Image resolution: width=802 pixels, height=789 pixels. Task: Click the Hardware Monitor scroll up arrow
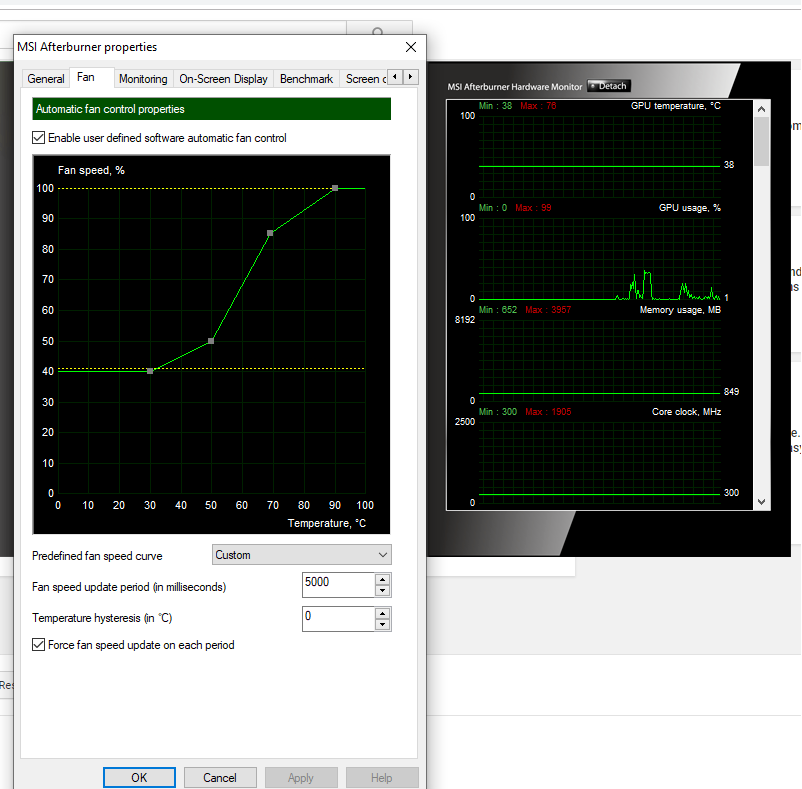pyautogui.click(x=762, y=109)
